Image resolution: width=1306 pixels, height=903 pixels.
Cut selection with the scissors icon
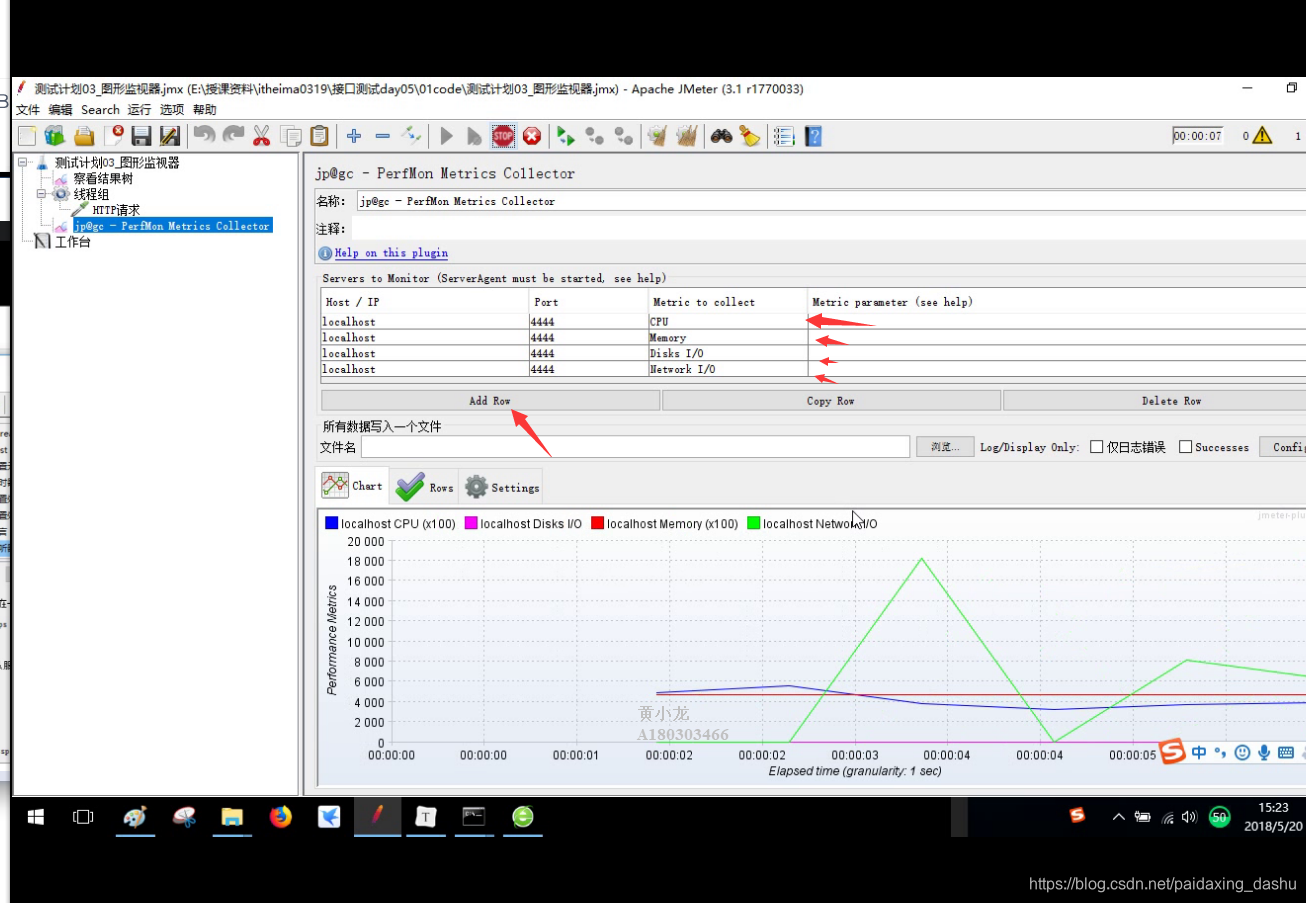click(x=262, y=136)
